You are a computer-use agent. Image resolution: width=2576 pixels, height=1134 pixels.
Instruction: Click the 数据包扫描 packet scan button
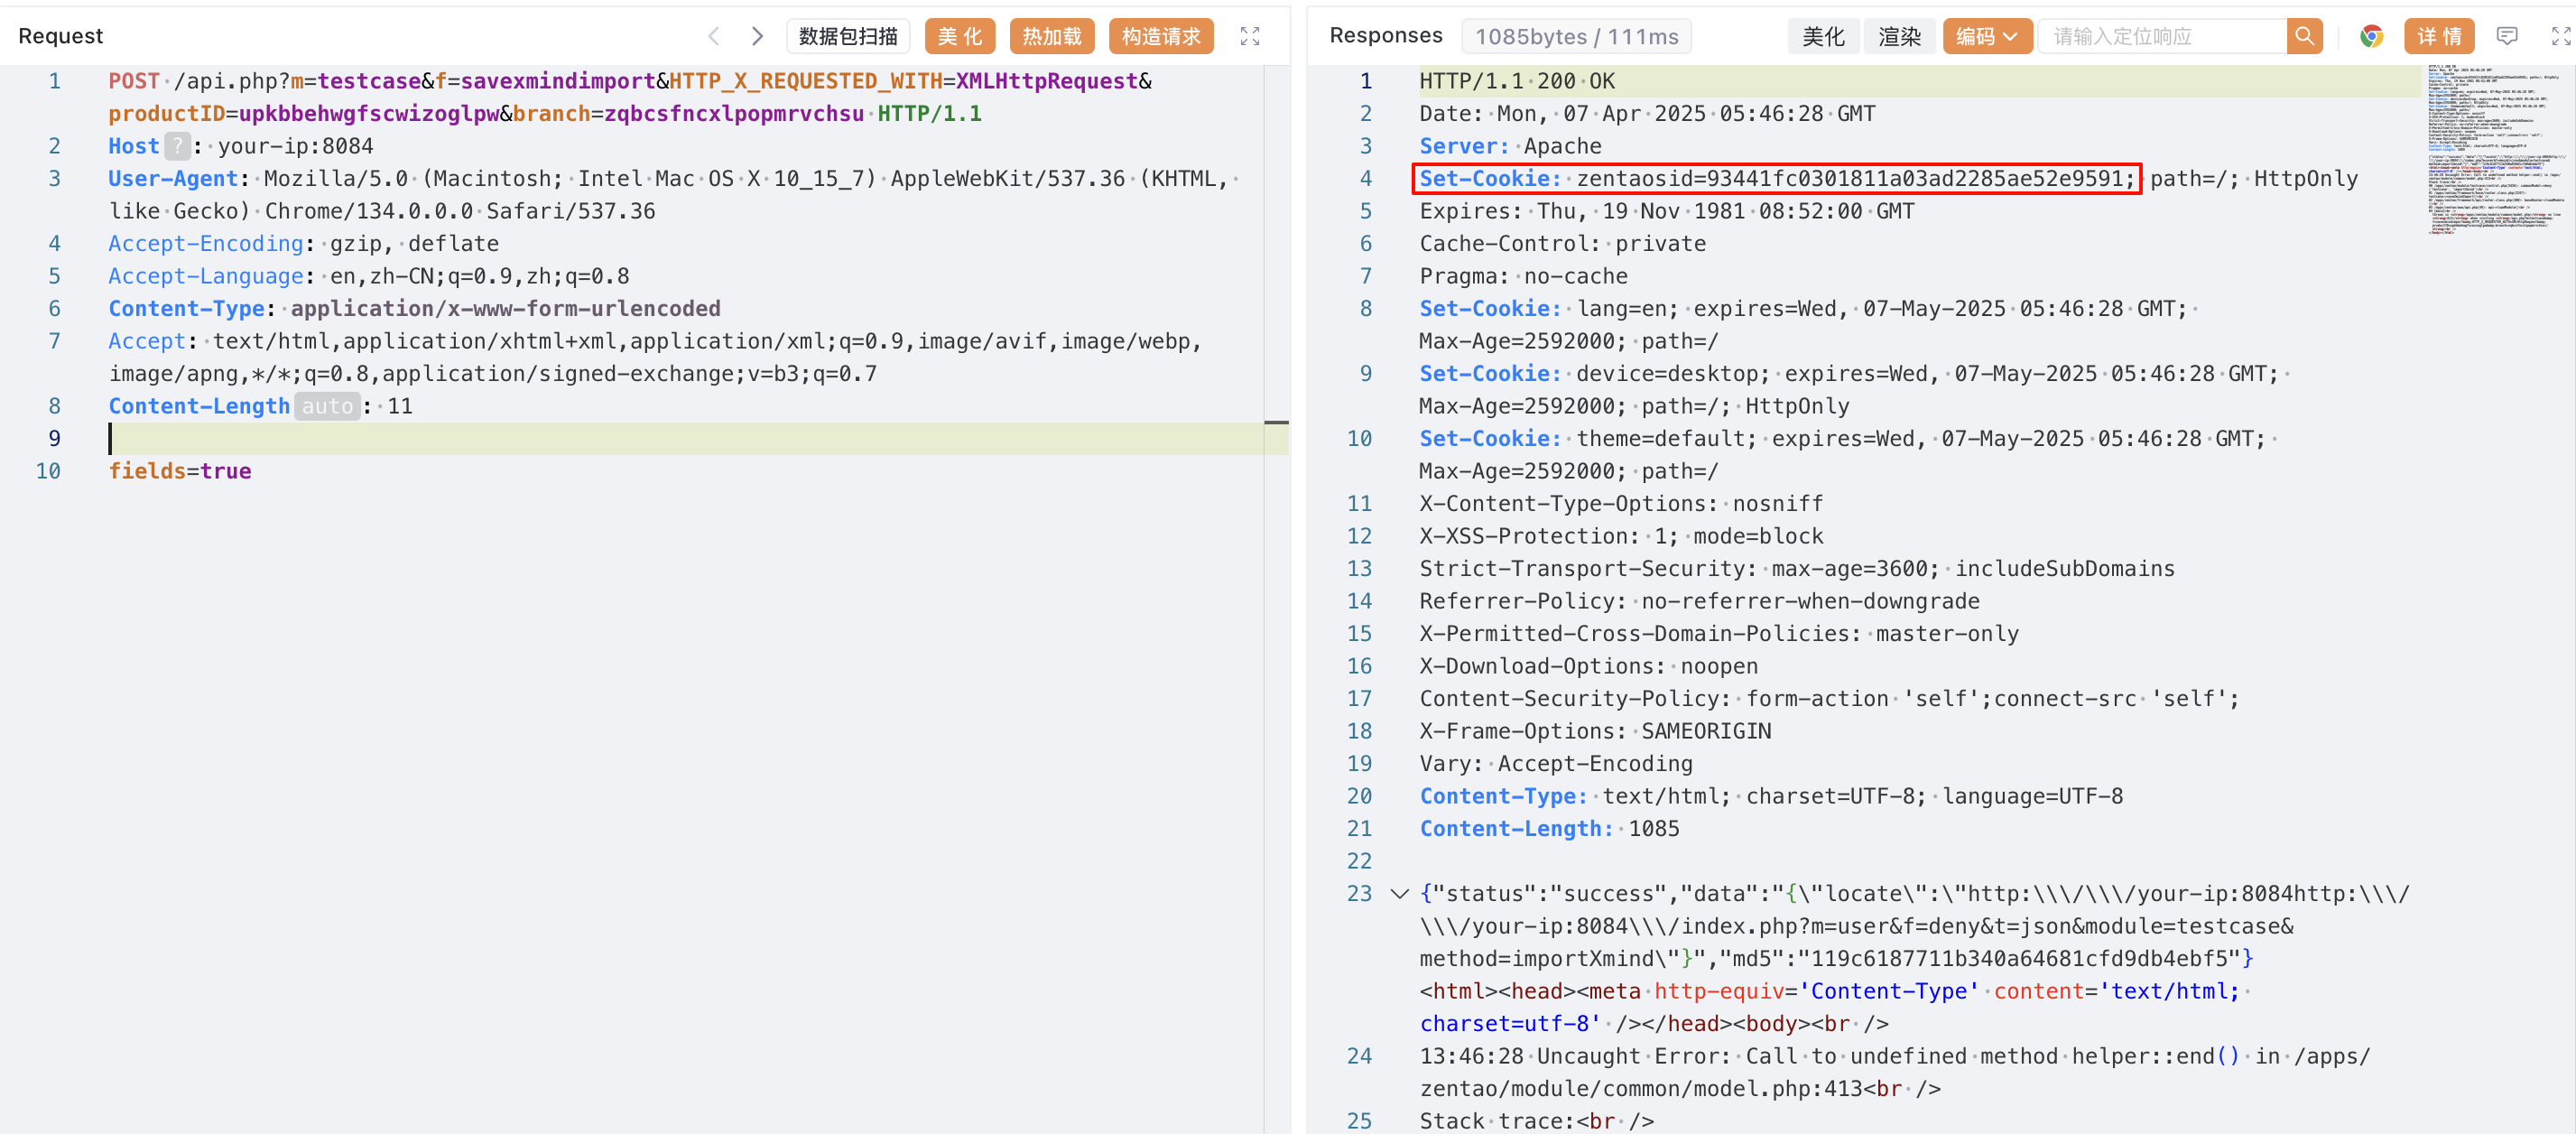847,37
